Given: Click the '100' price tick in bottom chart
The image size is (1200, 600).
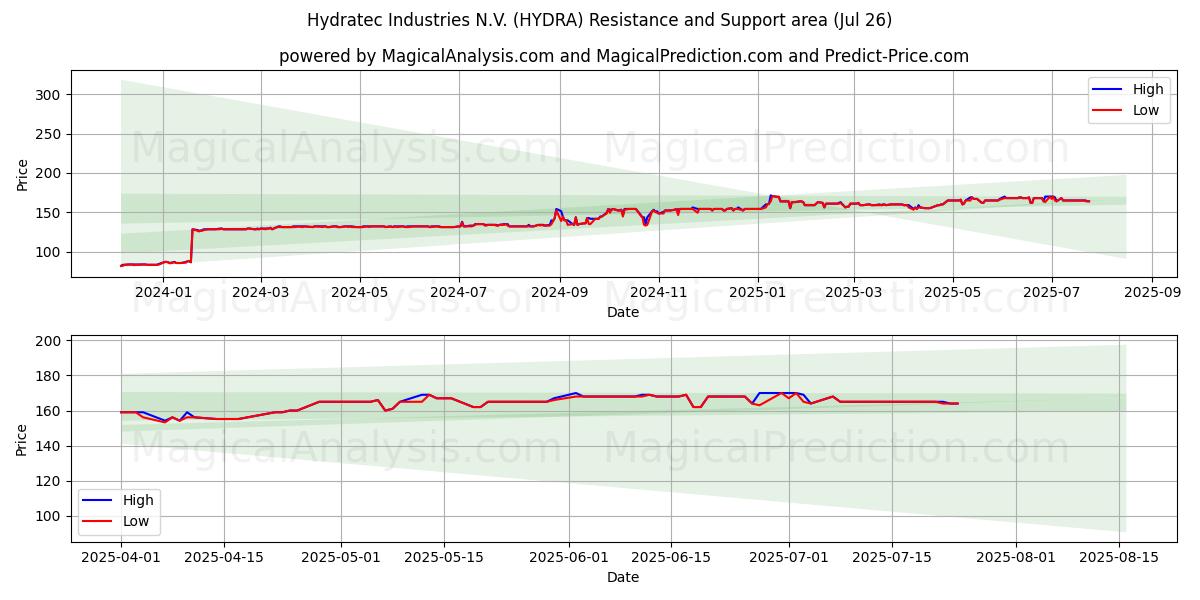Looking at the screenshot, I should (50, 516).
